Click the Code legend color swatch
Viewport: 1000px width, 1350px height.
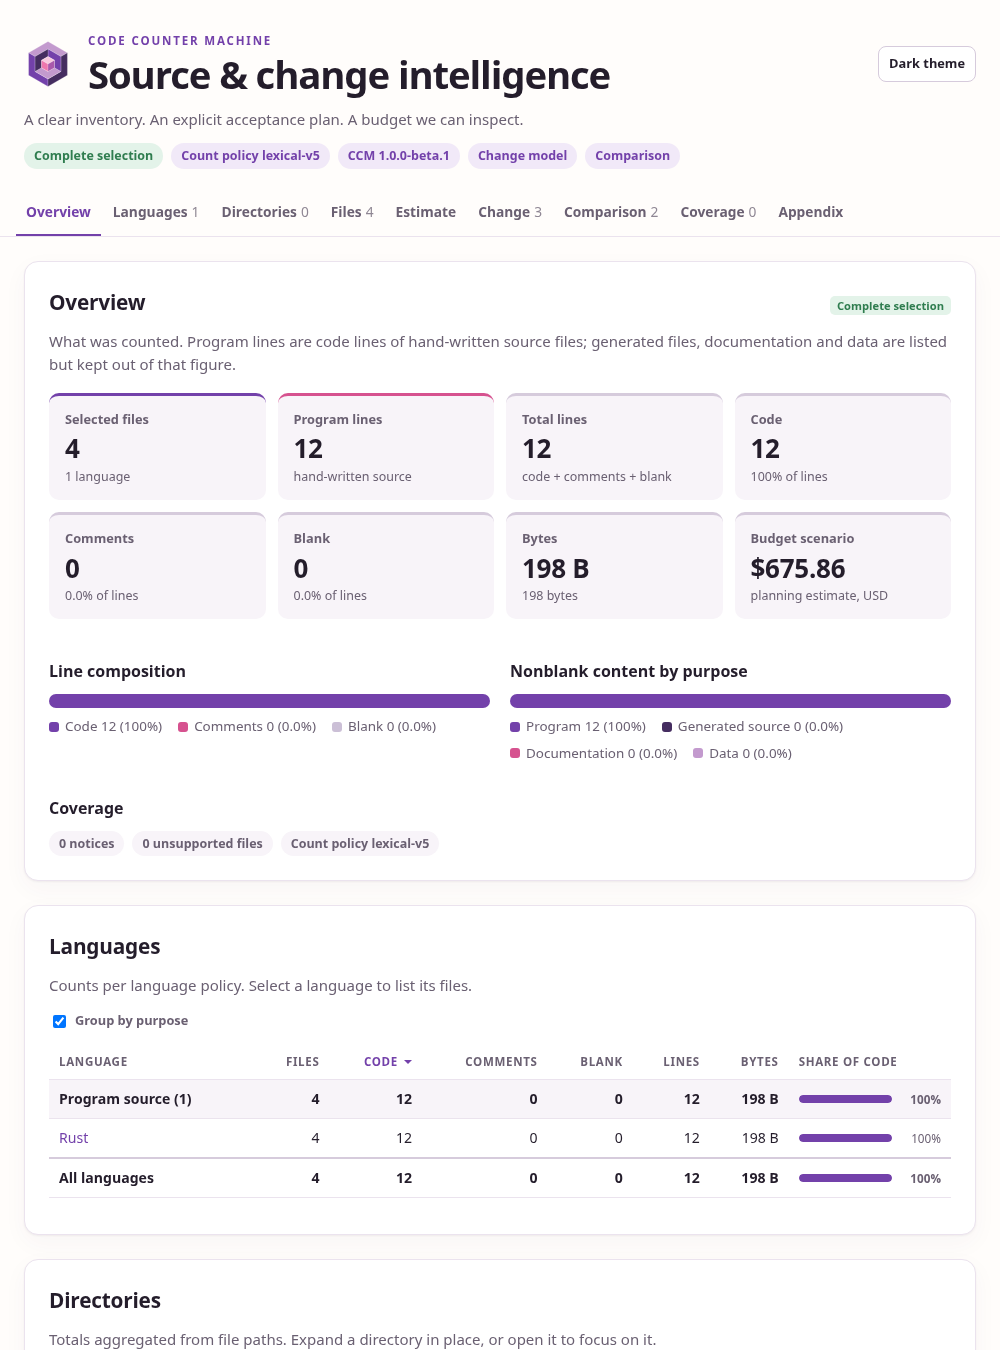(x=54, y=727)
